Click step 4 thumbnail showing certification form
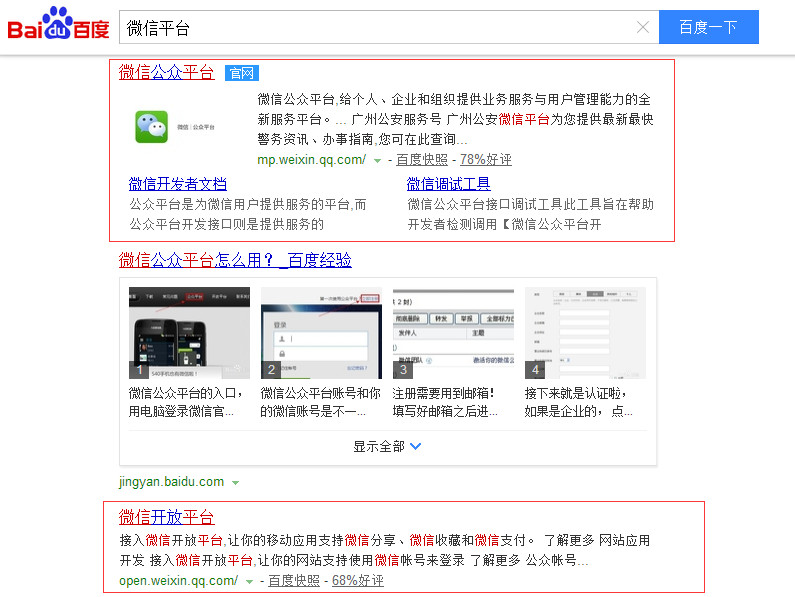This screenshot has height=597, width=795. tap(585, 333)
